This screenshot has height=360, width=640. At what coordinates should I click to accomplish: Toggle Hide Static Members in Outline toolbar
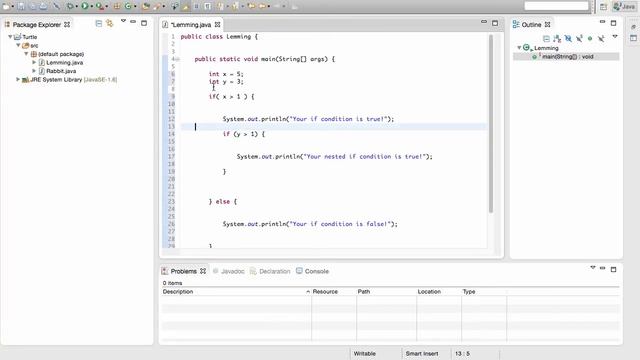click(579, 38)
